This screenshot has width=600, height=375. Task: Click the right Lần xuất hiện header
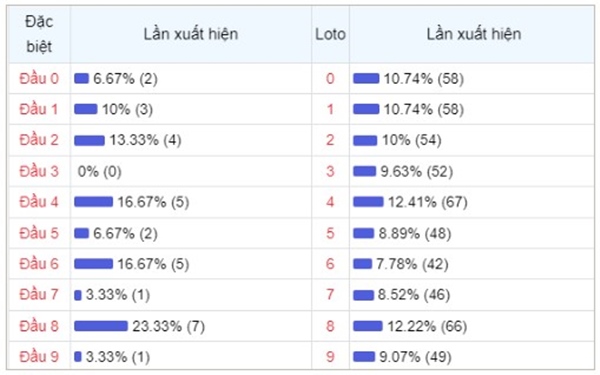[x=474, y=34]
